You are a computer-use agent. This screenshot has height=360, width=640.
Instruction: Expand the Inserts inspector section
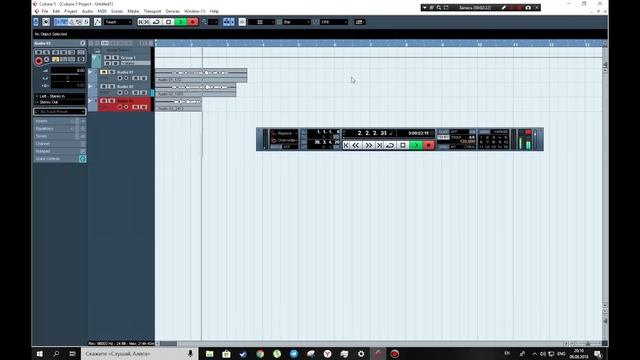tap(60, 121)
